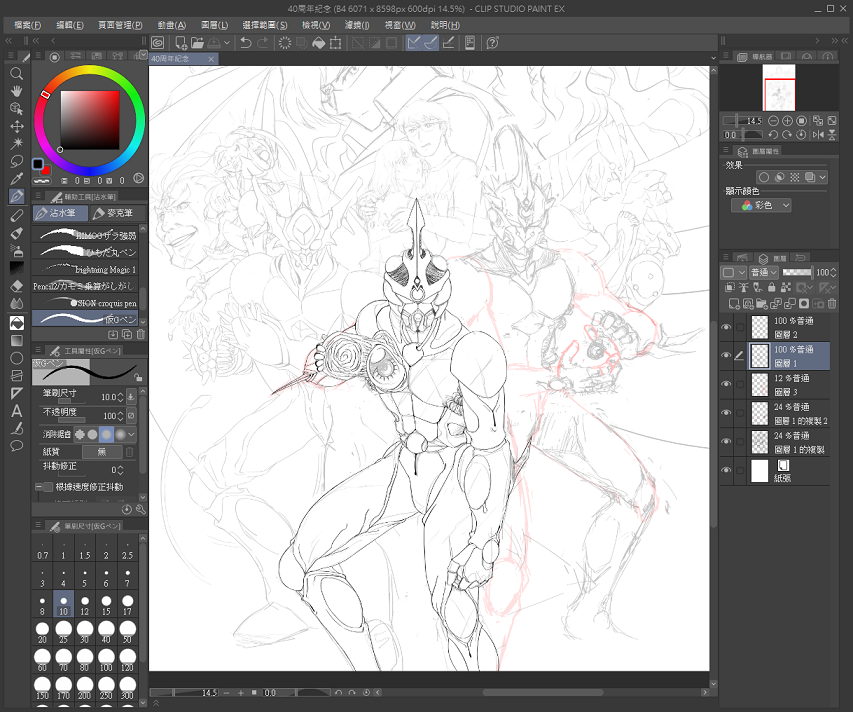
Task: Hide layer 圖層 3 via eye icon
Action: point(726,384)
